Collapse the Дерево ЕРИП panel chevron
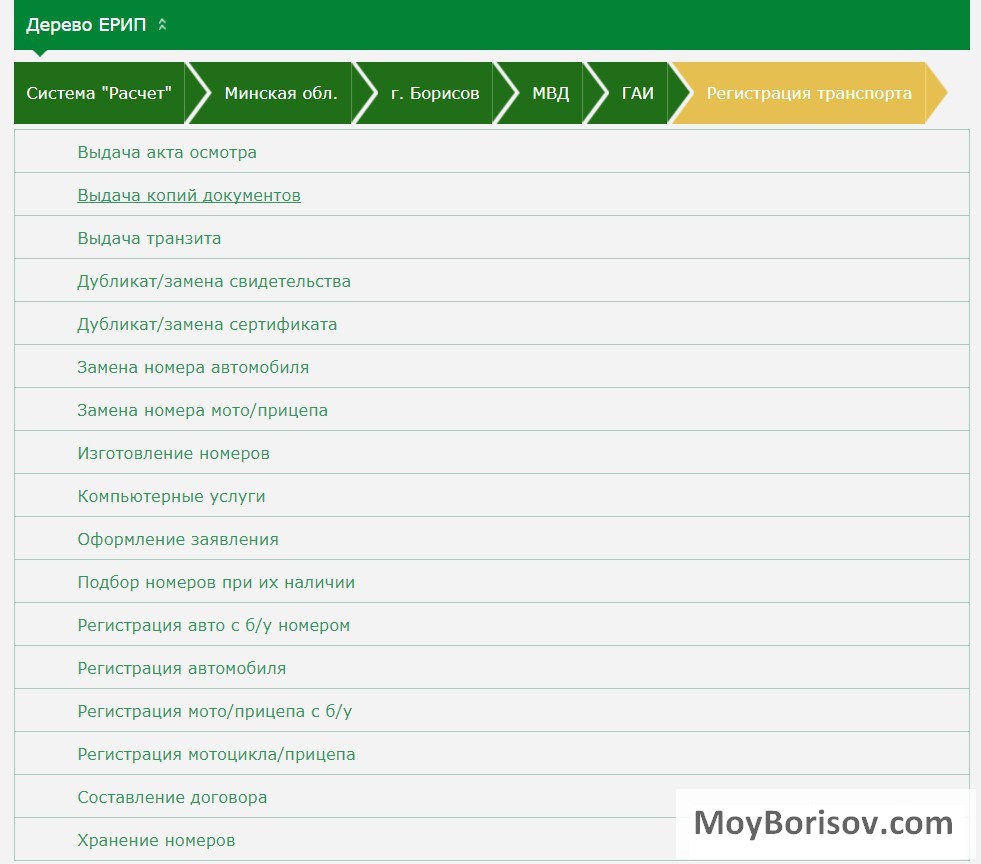 coord(162,25)
